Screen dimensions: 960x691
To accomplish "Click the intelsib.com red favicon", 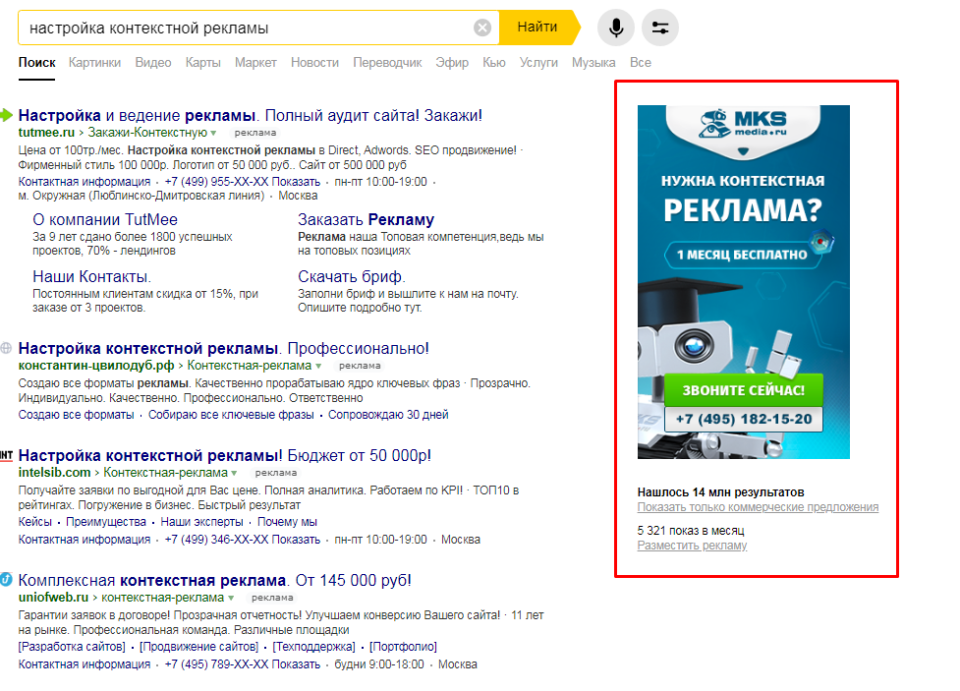I will click(7, 455).
